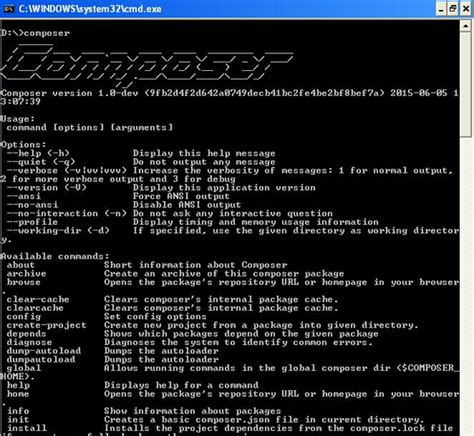Click the '--profile' option
474x436 pixels.
click(x=32, y=222)
